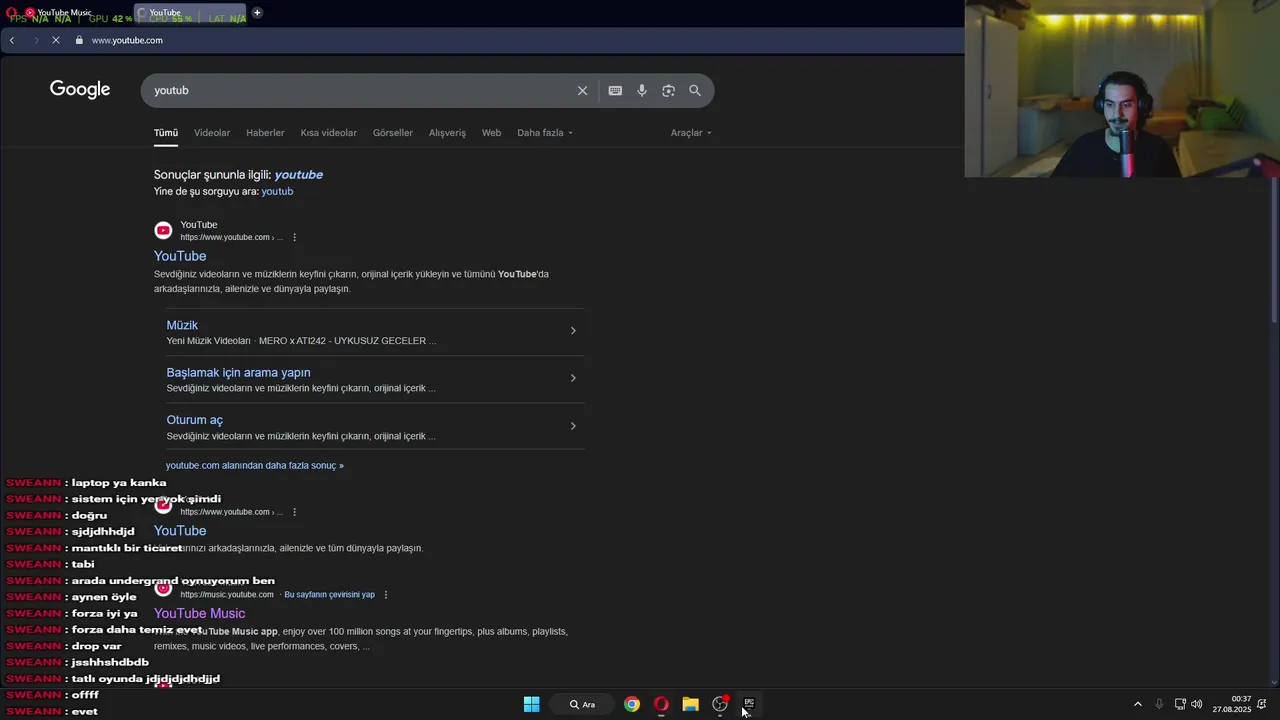Open the Opera menu logo
Viewport: 1280px width, 720px height.
pos(12,13)
